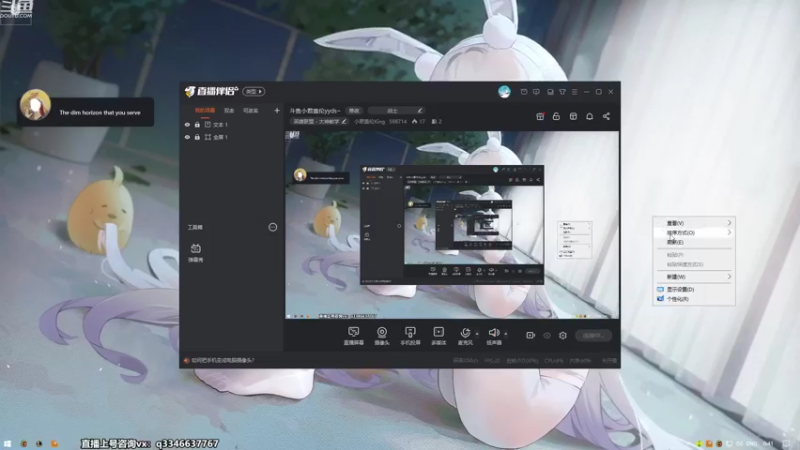
Task: Toggle visibility eye of 全屏 1 layer
Action: tap(187, 137)
